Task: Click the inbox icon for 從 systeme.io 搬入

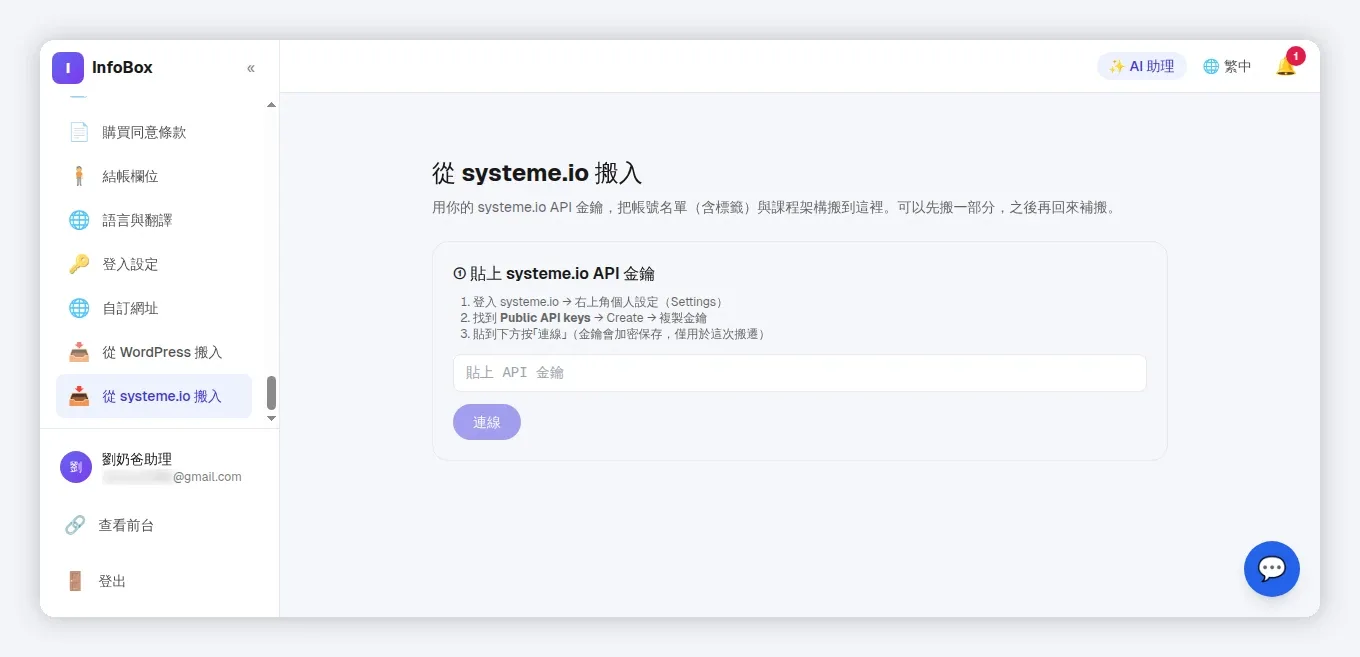Action: click(79, 396)
